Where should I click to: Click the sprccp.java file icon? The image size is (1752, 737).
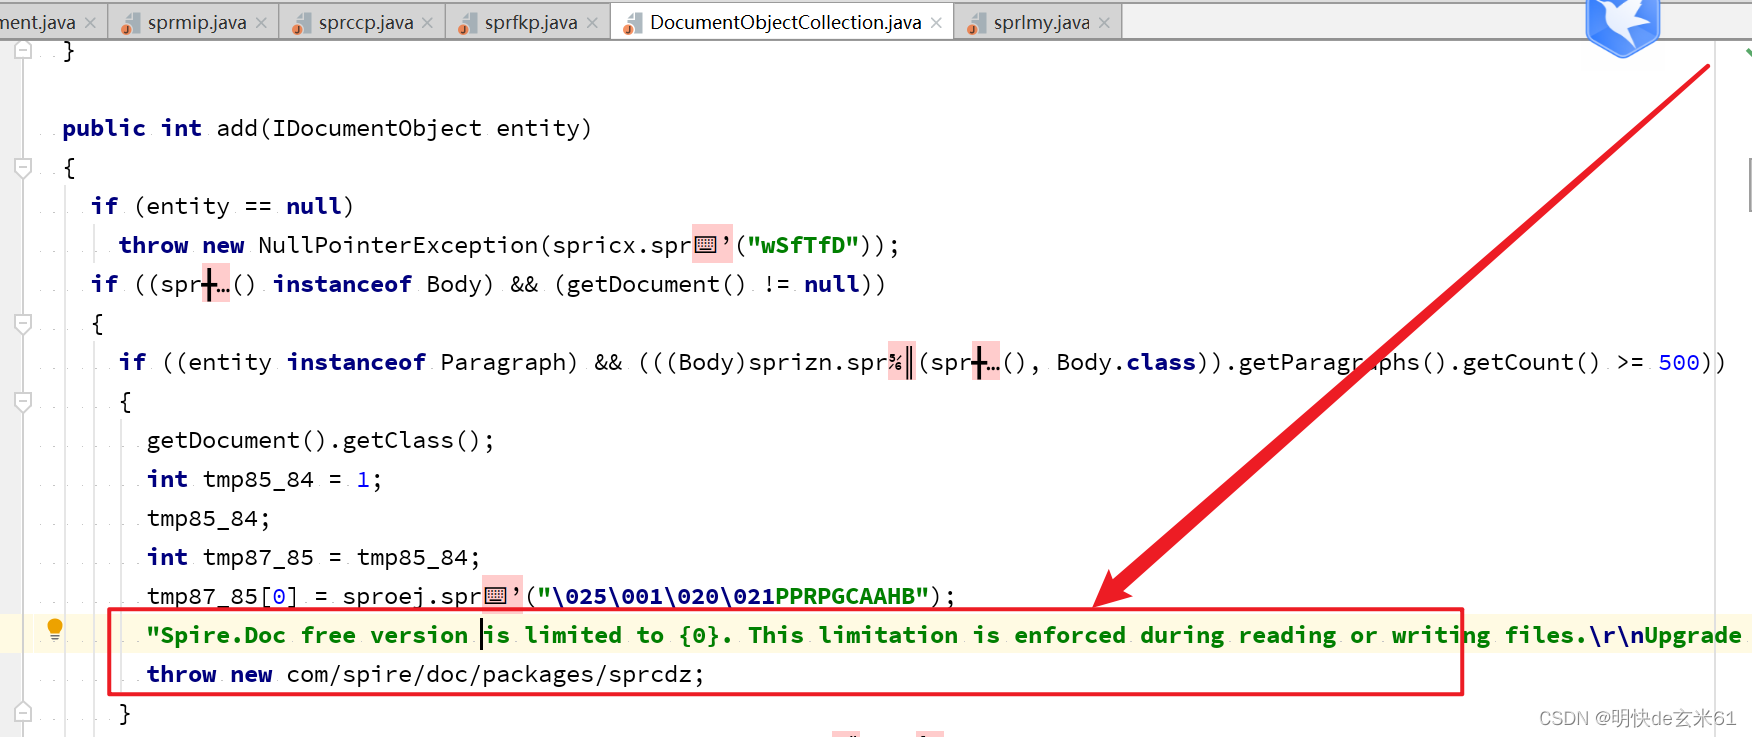click(301, 24)
